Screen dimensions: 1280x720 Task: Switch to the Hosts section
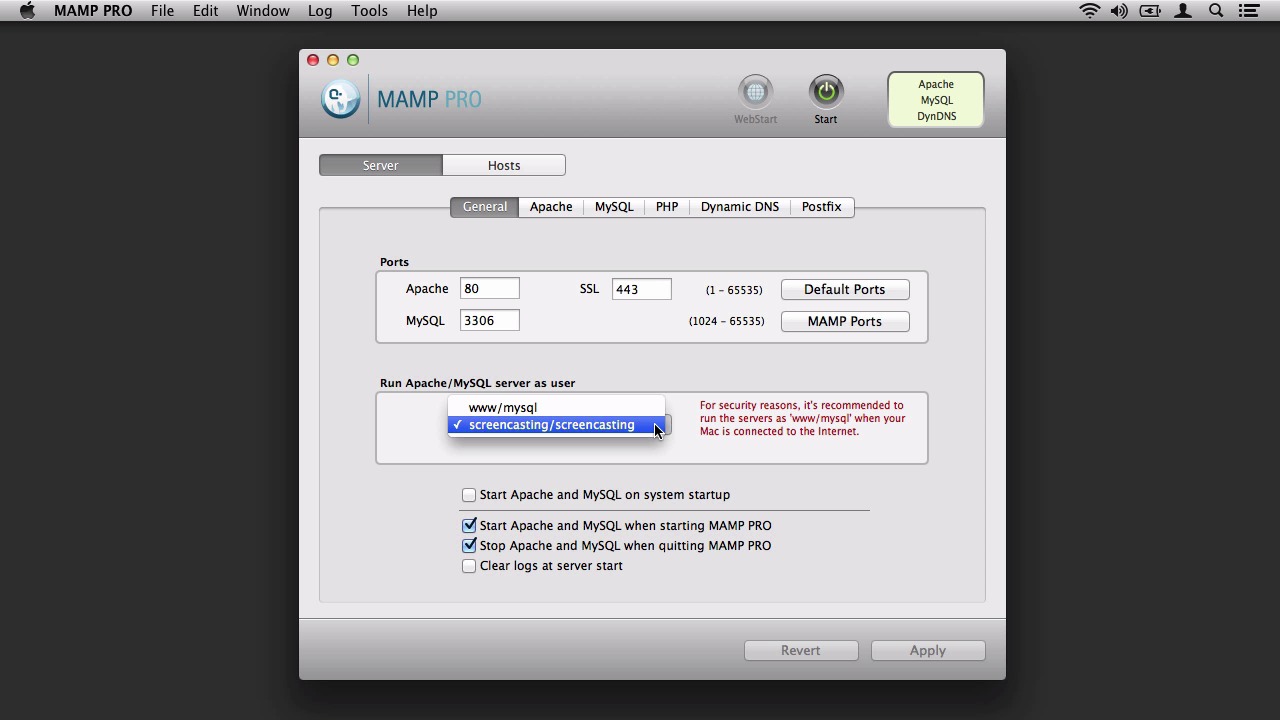(504, 165)
